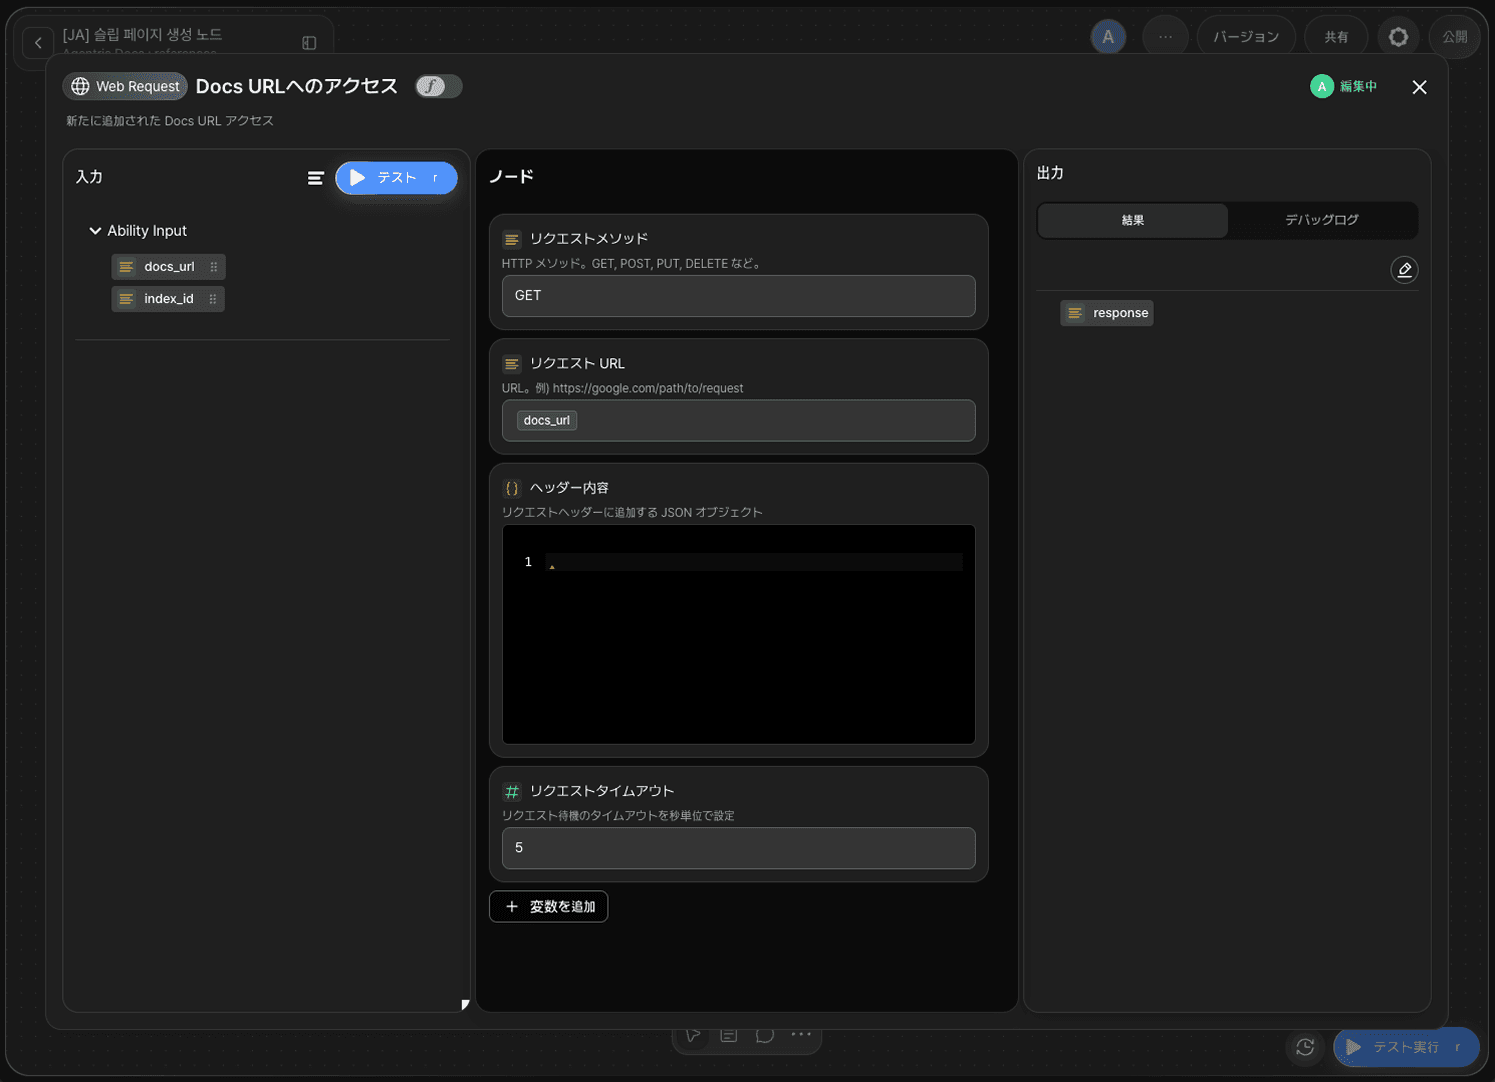
Task: Open the more options dots in bottom toolbar
Action: (801, 1035)
